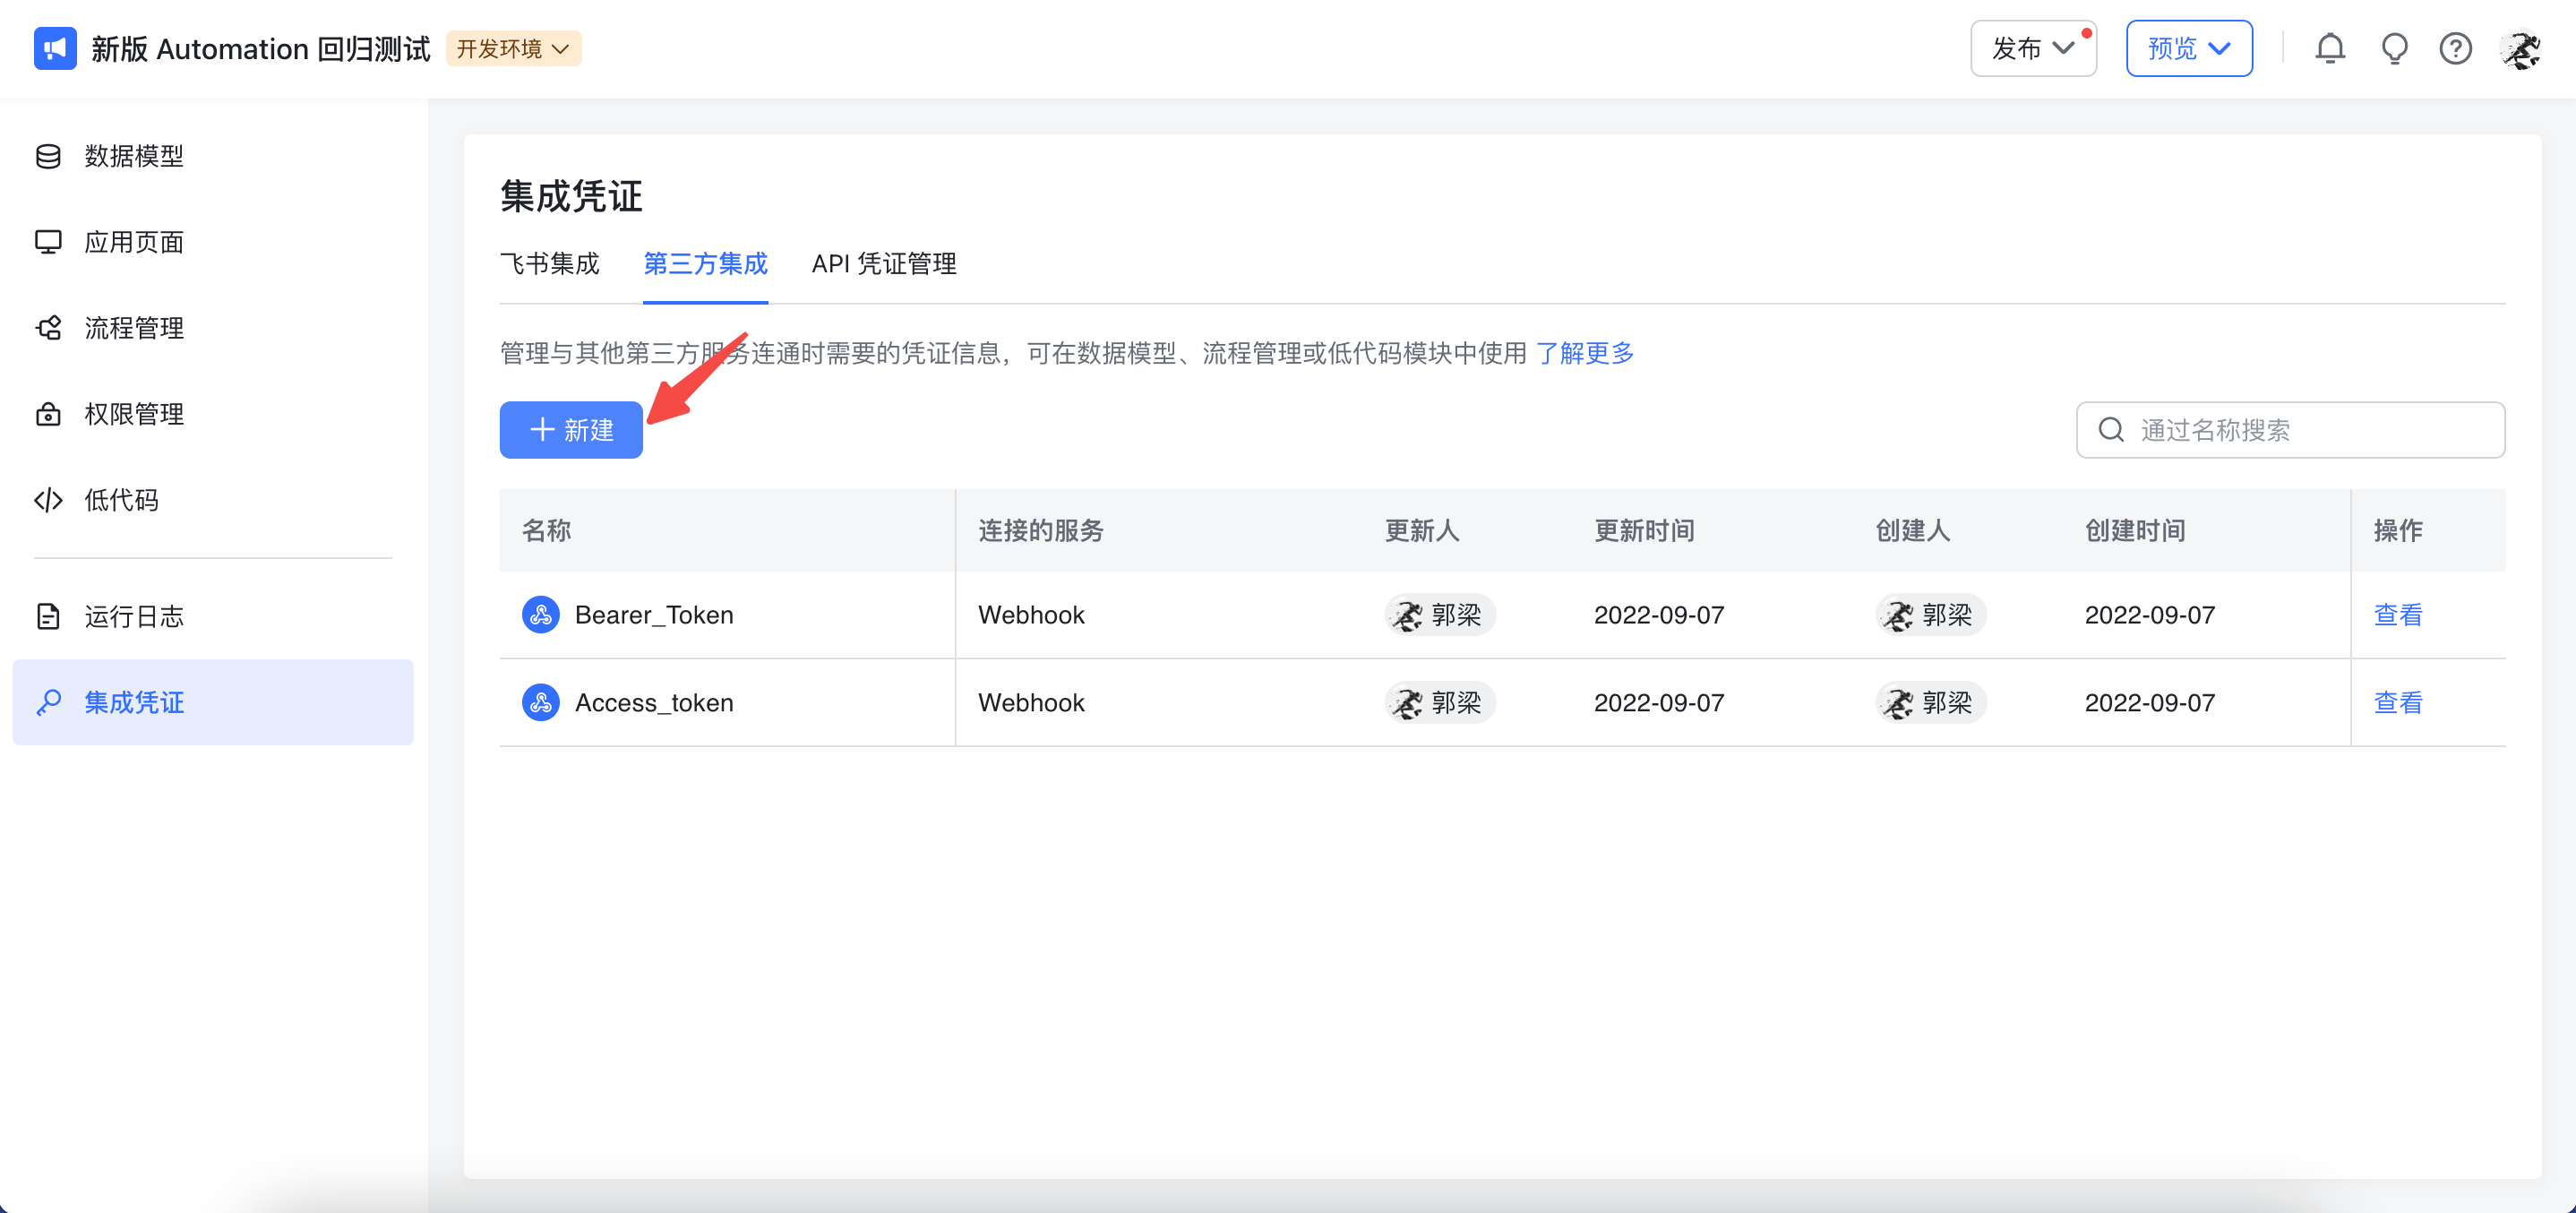Click the 运行日志 document icon
This screenshot has height=1213, width=2576.
pyautogui.click(x=48, y=616)
